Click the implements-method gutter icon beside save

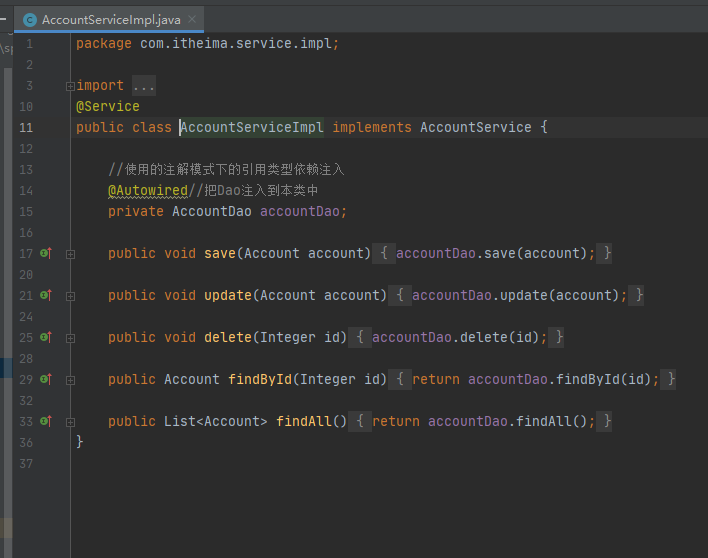click(45, 254)
